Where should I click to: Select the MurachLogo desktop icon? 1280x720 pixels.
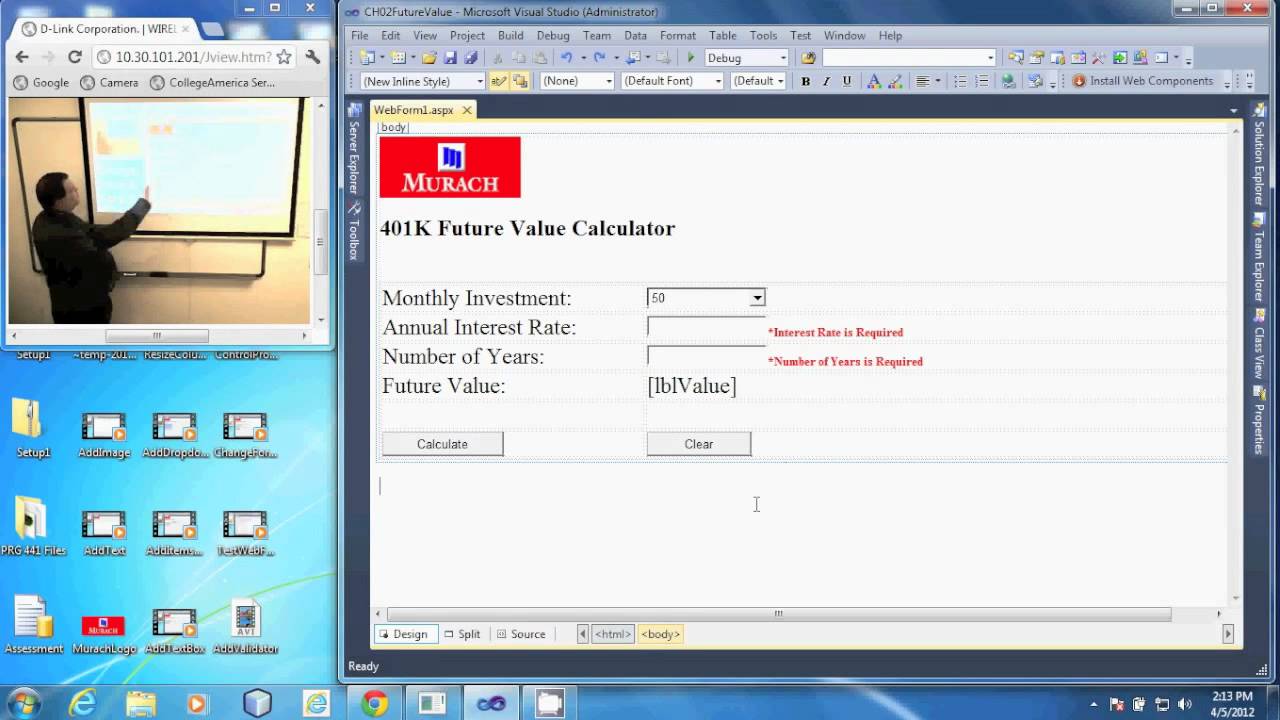pos(103,634)
